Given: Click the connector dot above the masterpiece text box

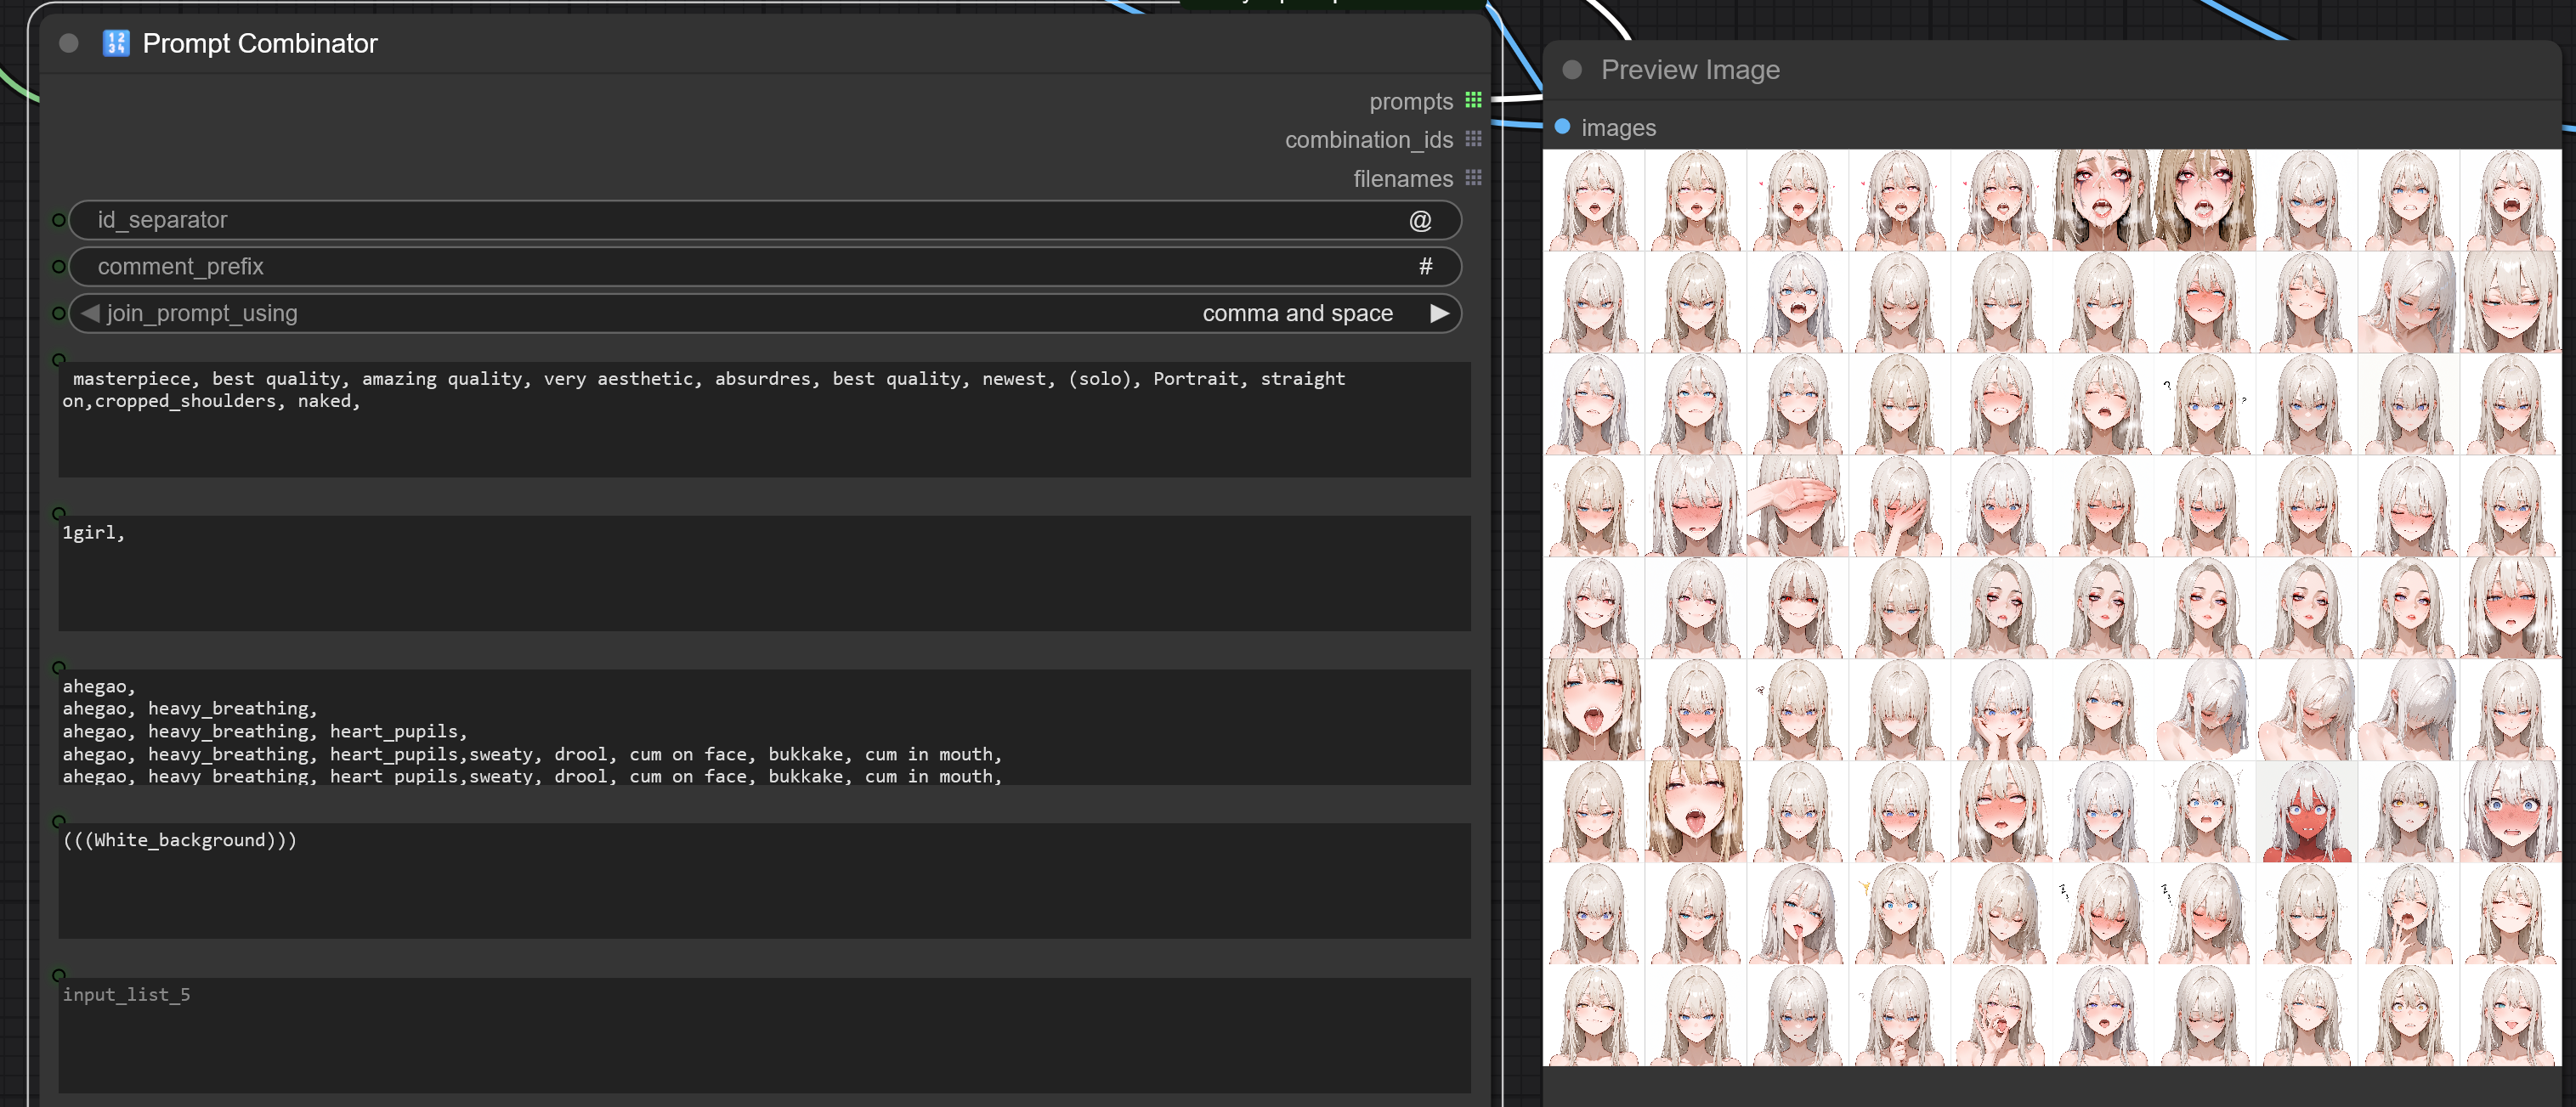Looking at the screenshot, I should tap(59, 359).
